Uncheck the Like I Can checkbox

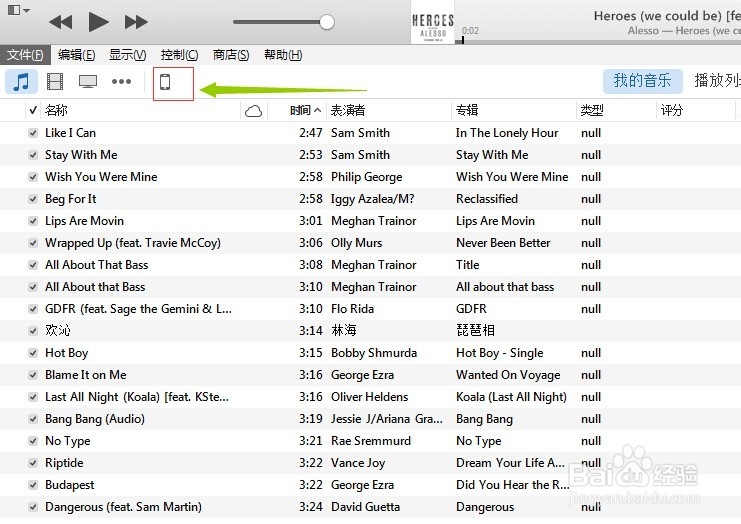(33, 133)
